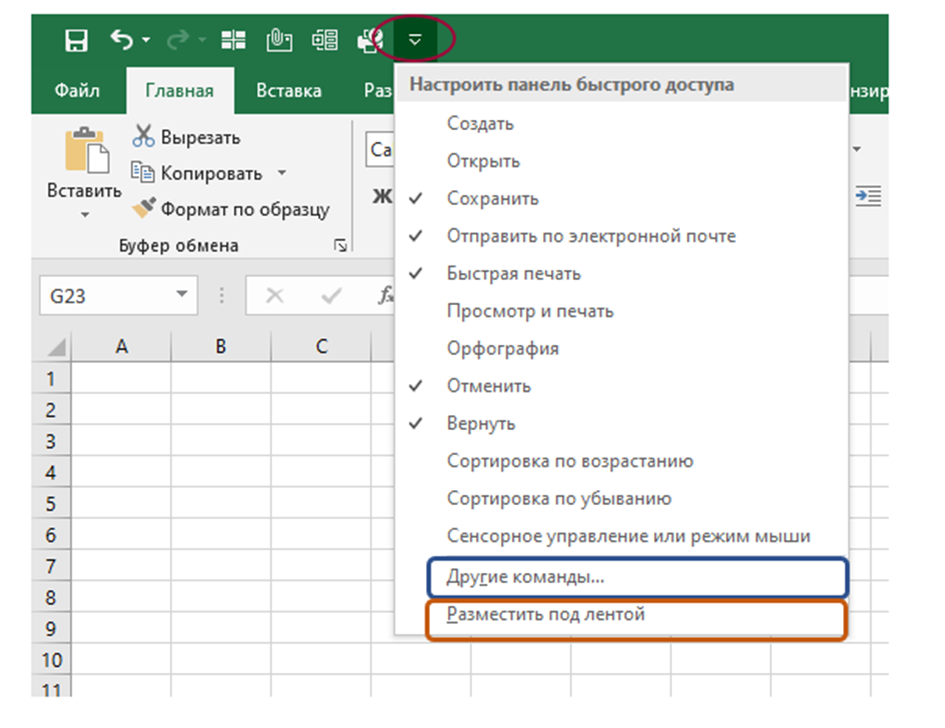Toggle the Customize Quick Access Toolbar arrow
This screenshot has width=945, height=728.
pyautogui.click(x=415, y=40)
